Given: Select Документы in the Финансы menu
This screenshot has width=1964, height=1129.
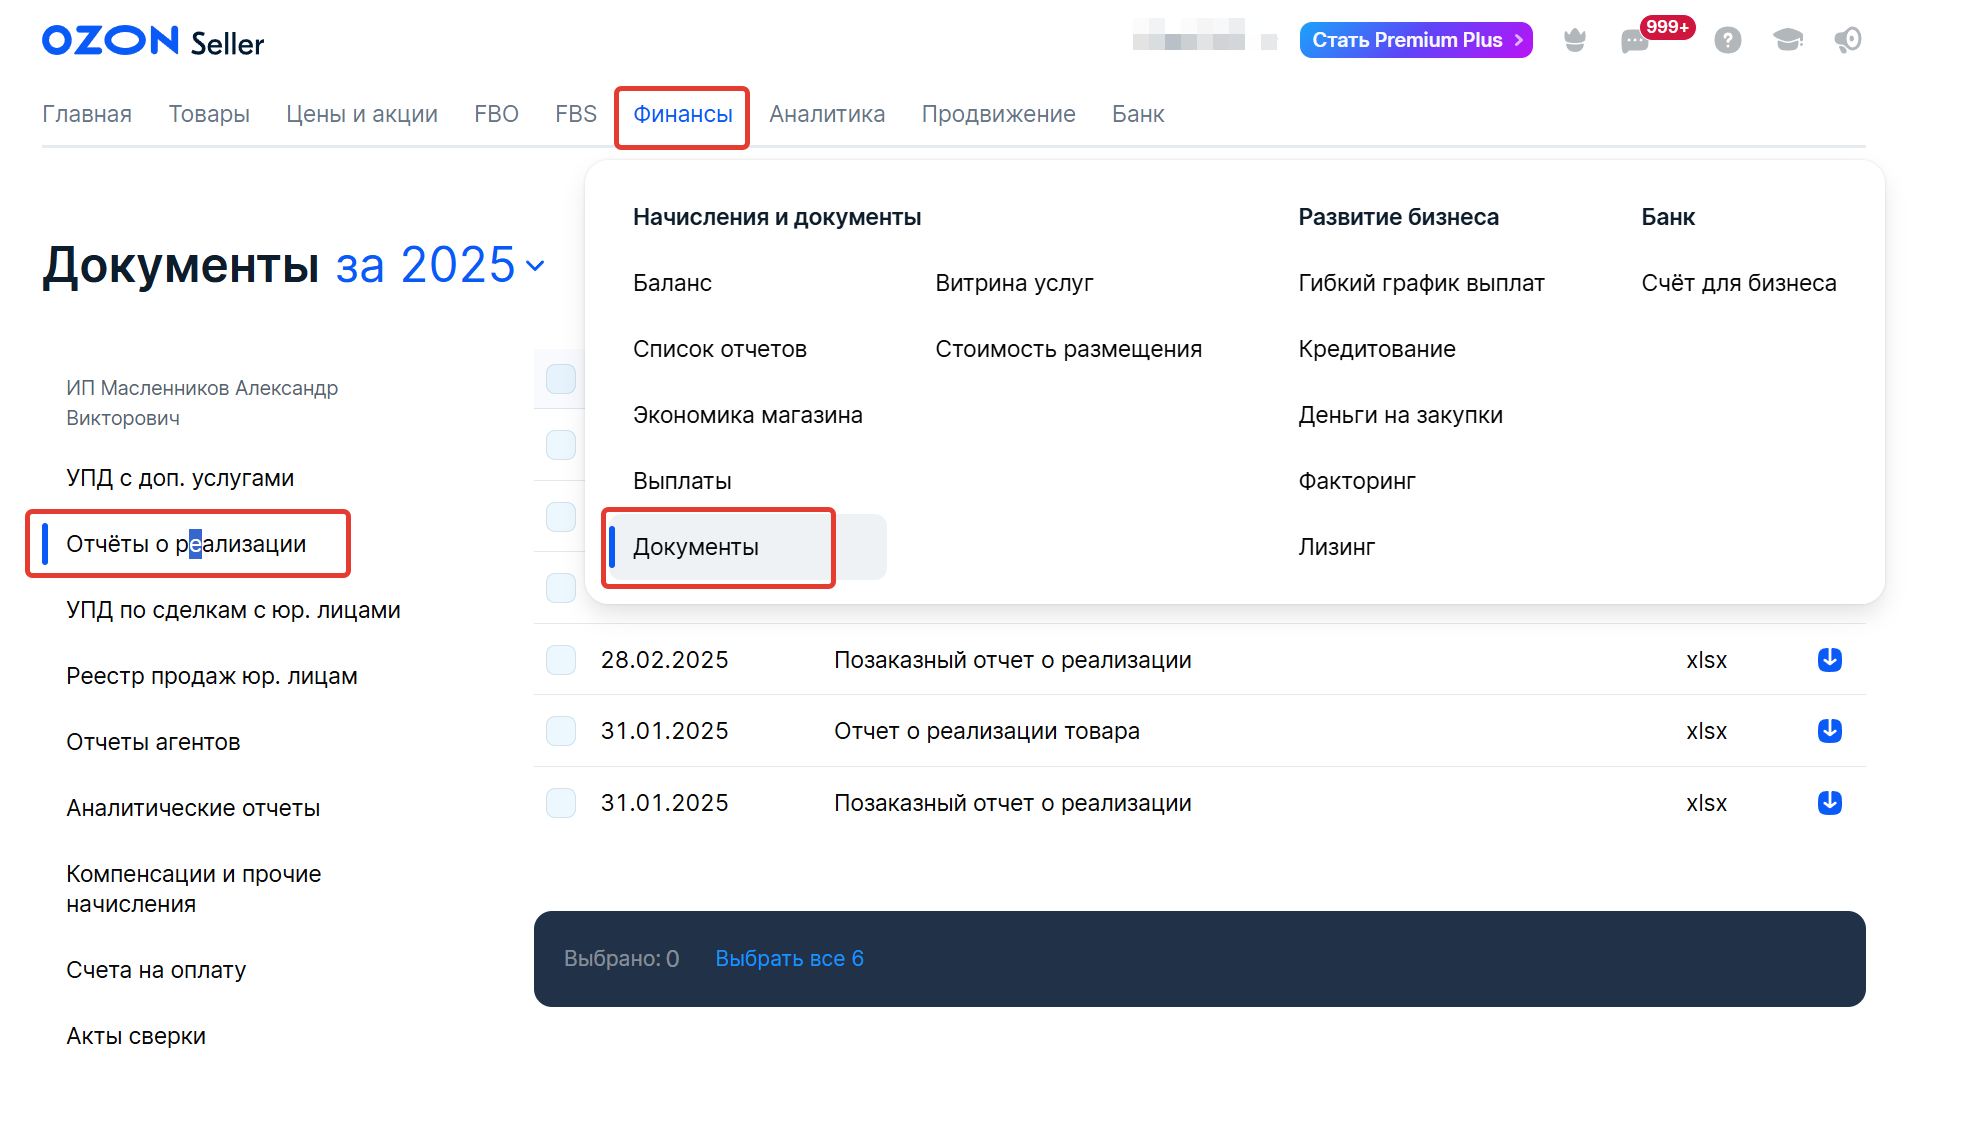Looking at the screenshot, I should [747, 547].
